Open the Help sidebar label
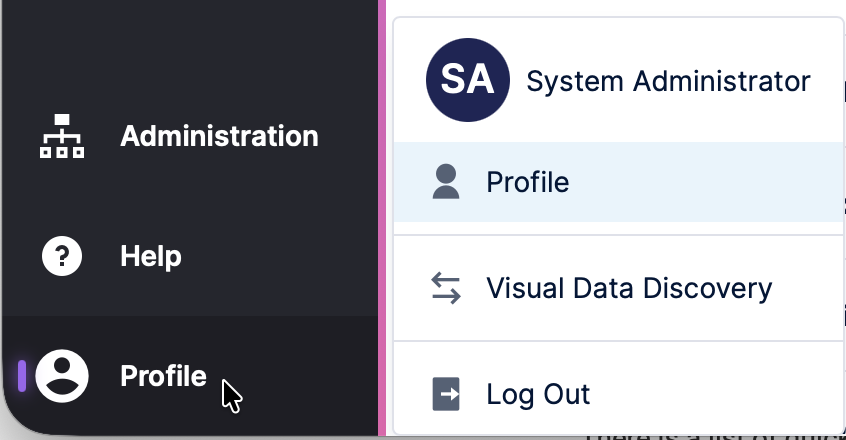This screenshot has width=846, height=440. pyautogui.click(x=151, y=257)
